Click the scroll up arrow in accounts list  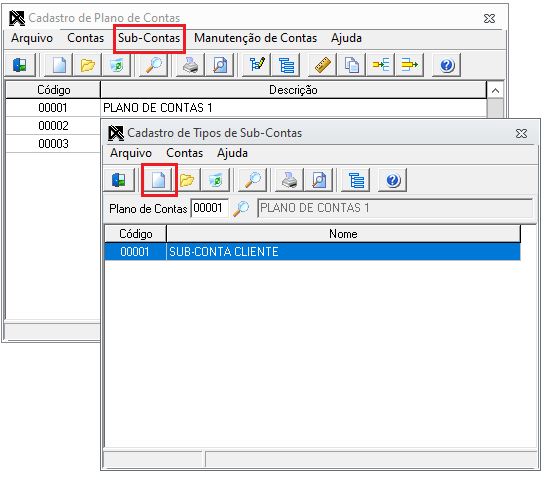[495, 90]
